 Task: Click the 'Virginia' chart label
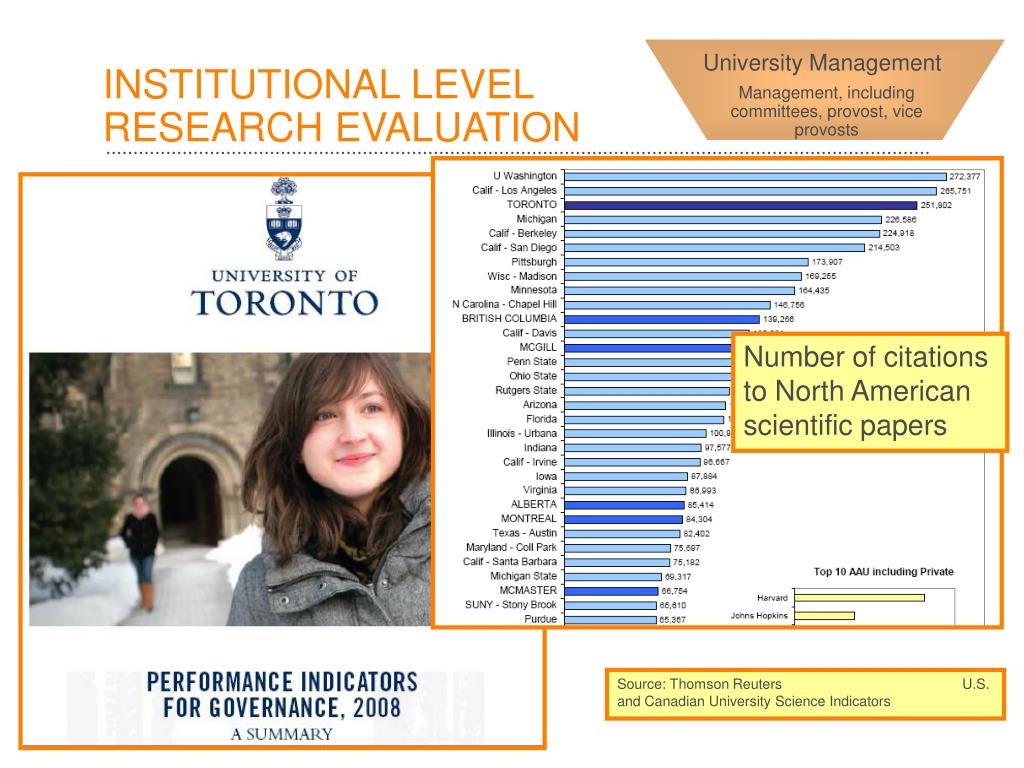539,490
